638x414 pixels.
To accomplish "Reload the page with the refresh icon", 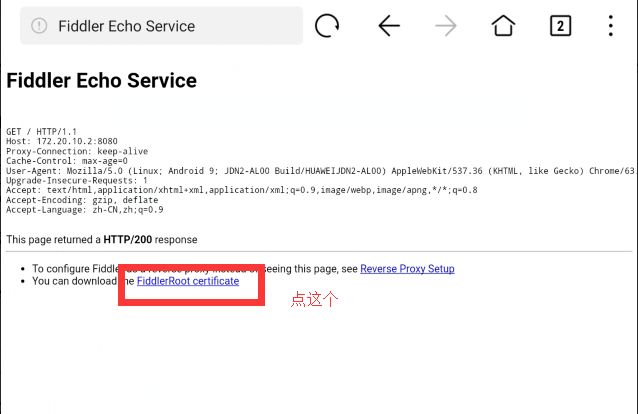I will click(327, 26).
